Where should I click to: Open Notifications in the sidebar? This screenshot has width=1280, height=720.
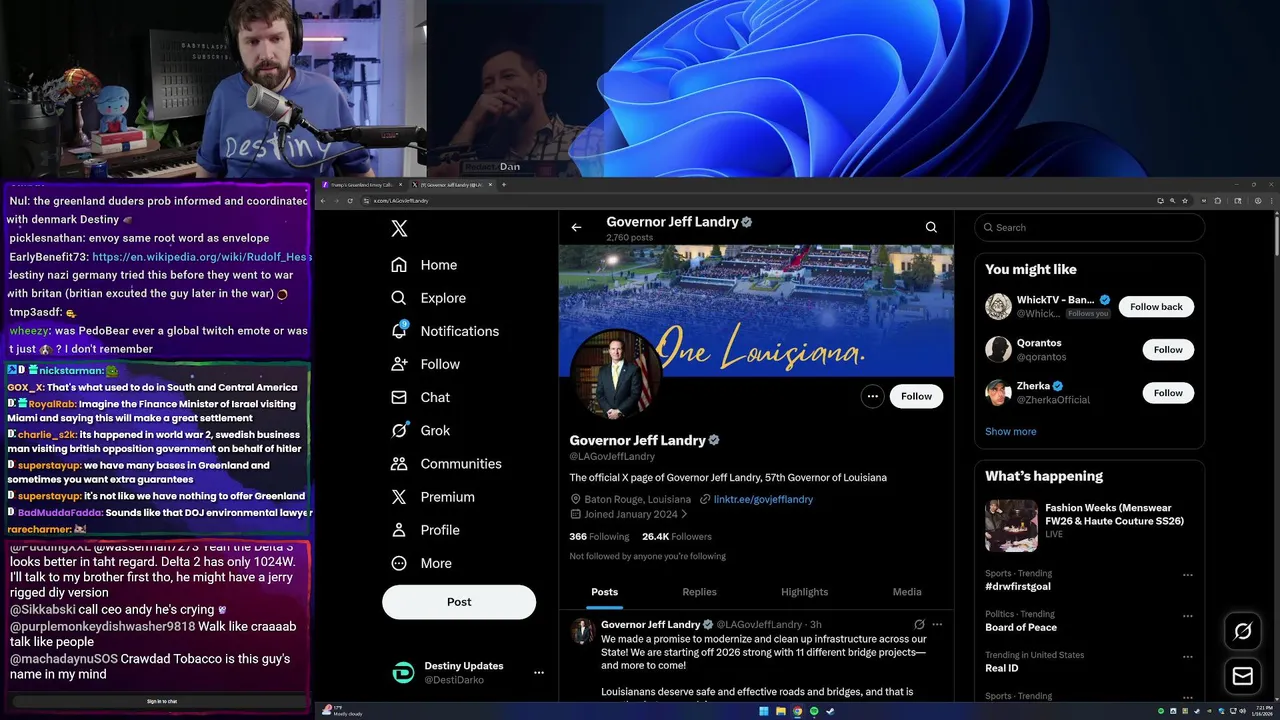coord(445,331)
